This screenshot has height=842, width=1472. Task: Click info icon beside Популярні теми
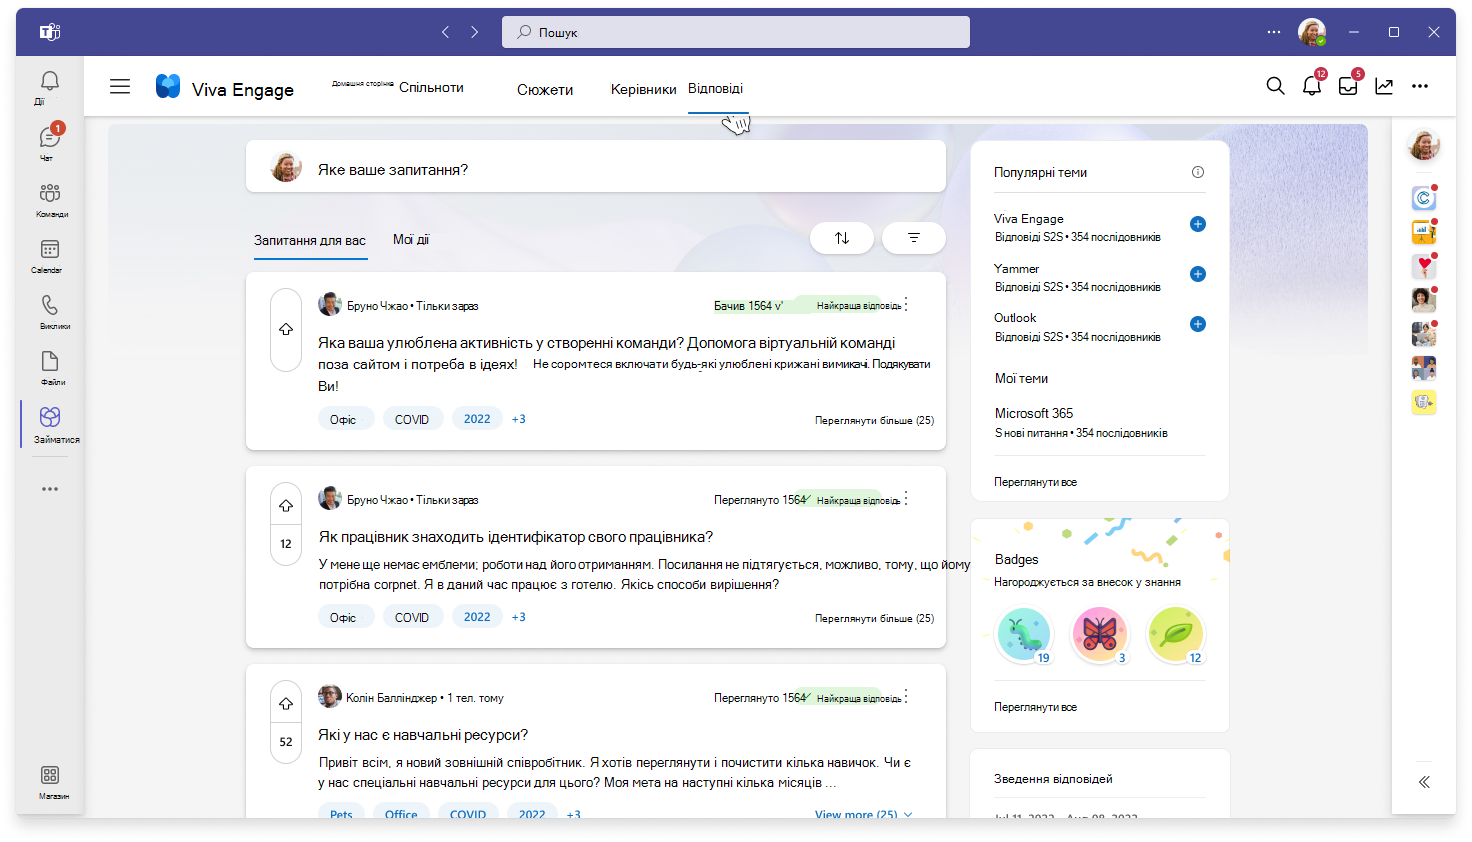coord(1198,172)
